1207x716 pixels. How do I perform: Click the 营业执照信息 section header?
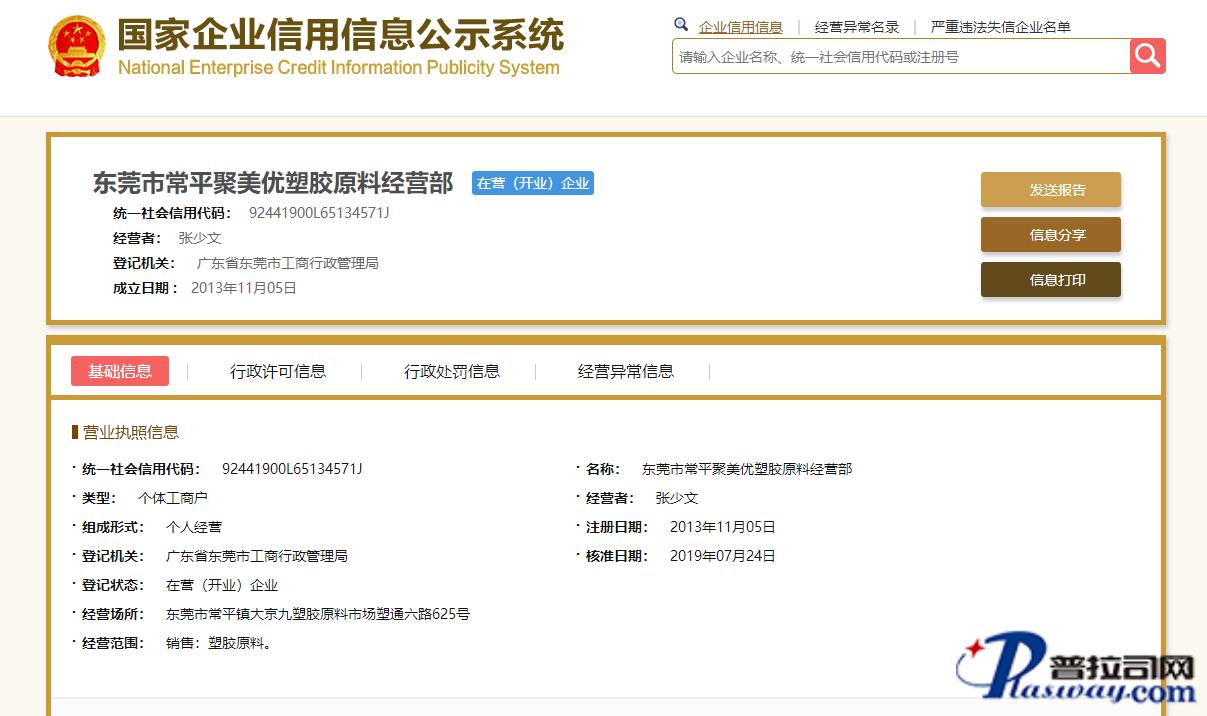(x=130, y=432)
